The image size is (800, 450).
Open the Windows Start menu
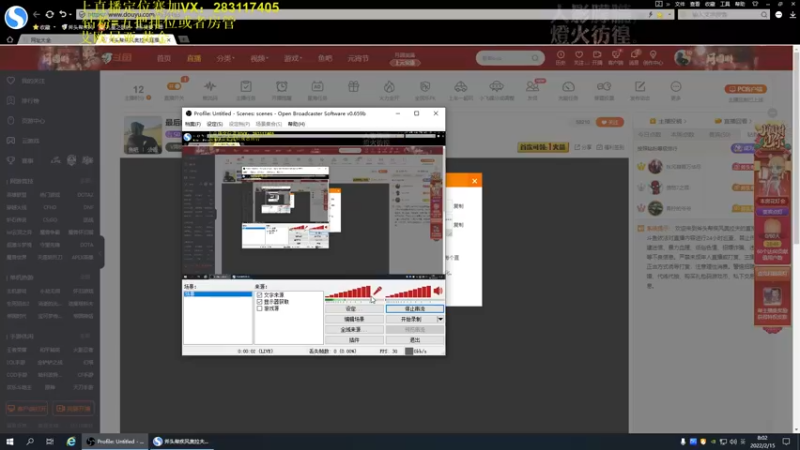click(10, 441)
